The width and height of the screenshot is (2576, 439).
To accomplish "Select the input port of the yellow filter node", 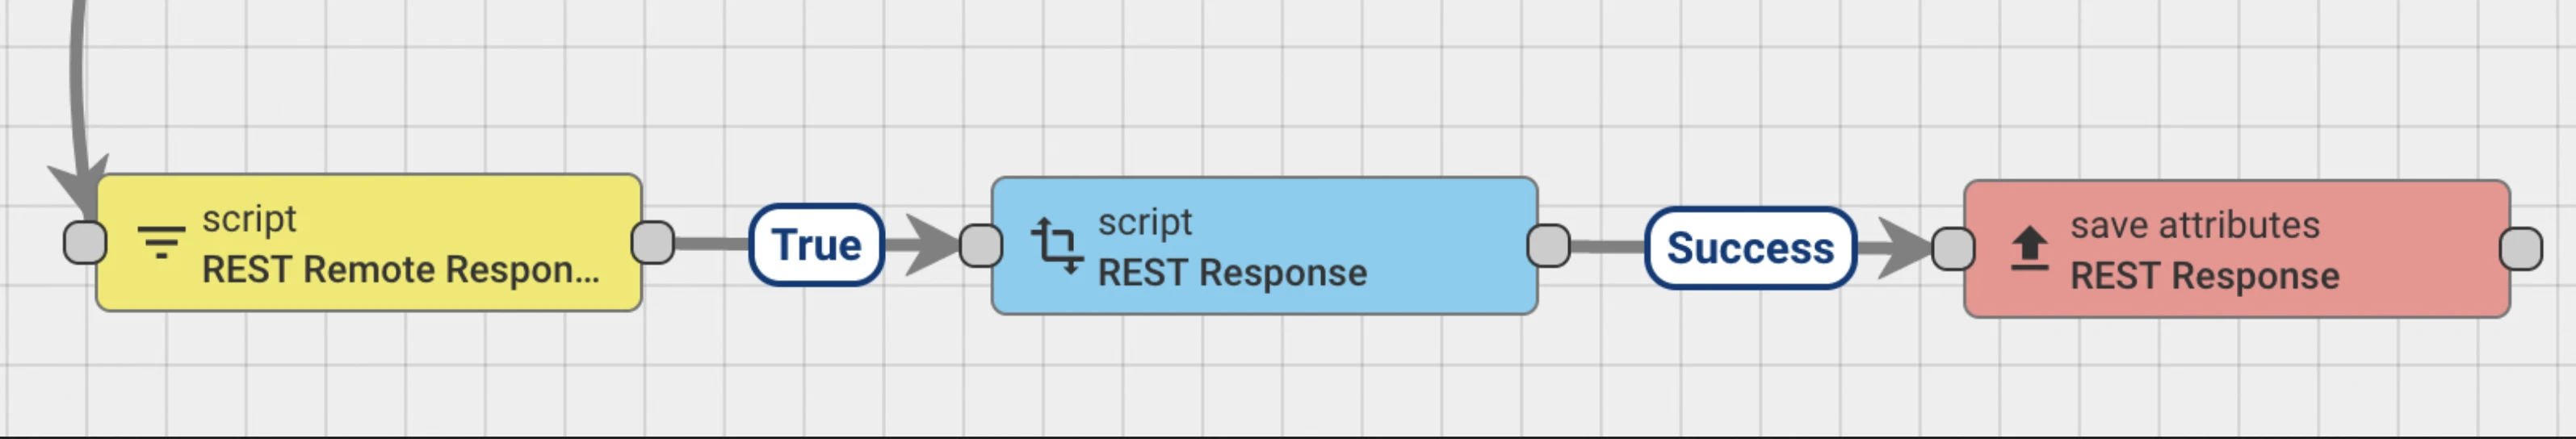I will 85,243.
